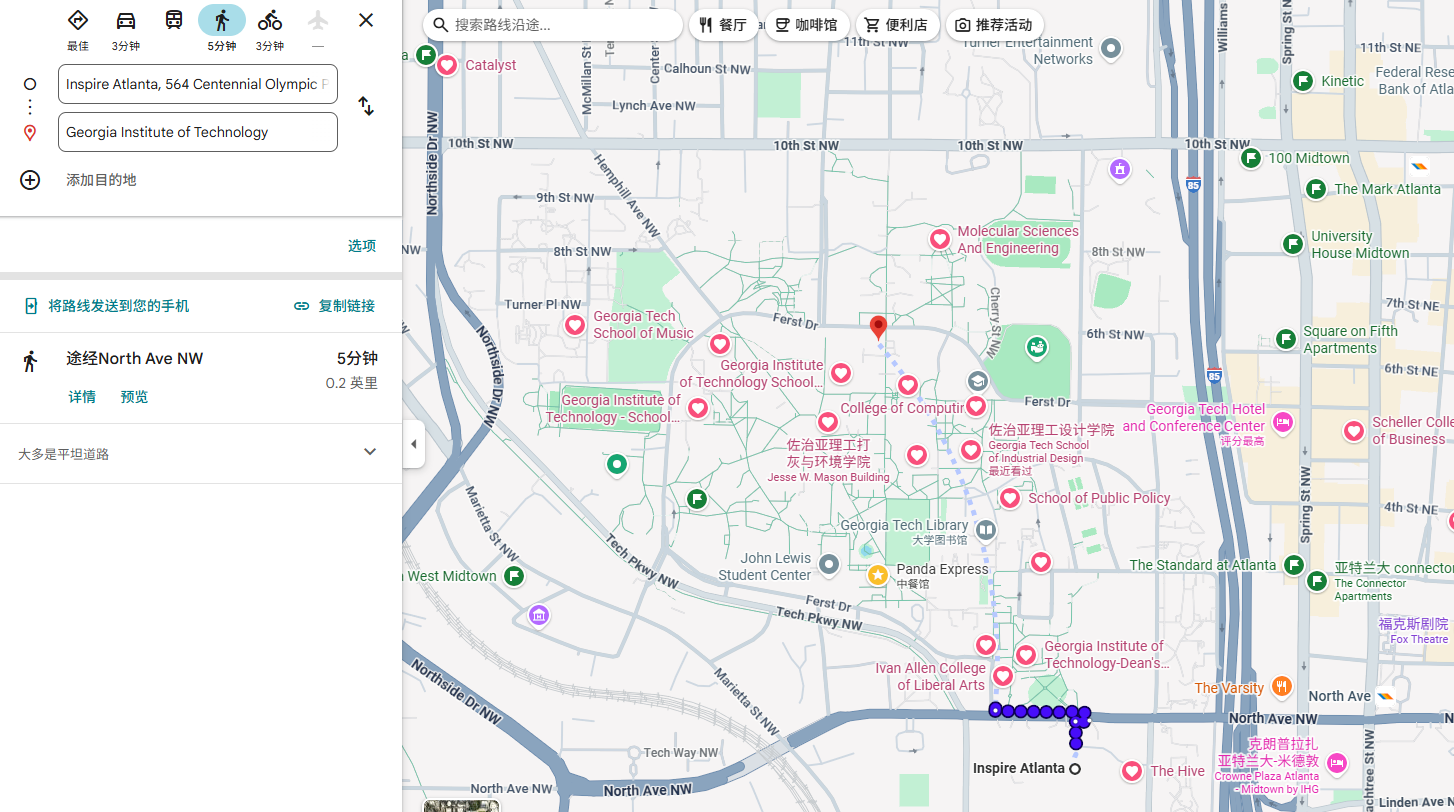Image resolution: width=1454 pixels, height=812 pixels.
Task: Click the Panda Express star marker
Action: 877,575
